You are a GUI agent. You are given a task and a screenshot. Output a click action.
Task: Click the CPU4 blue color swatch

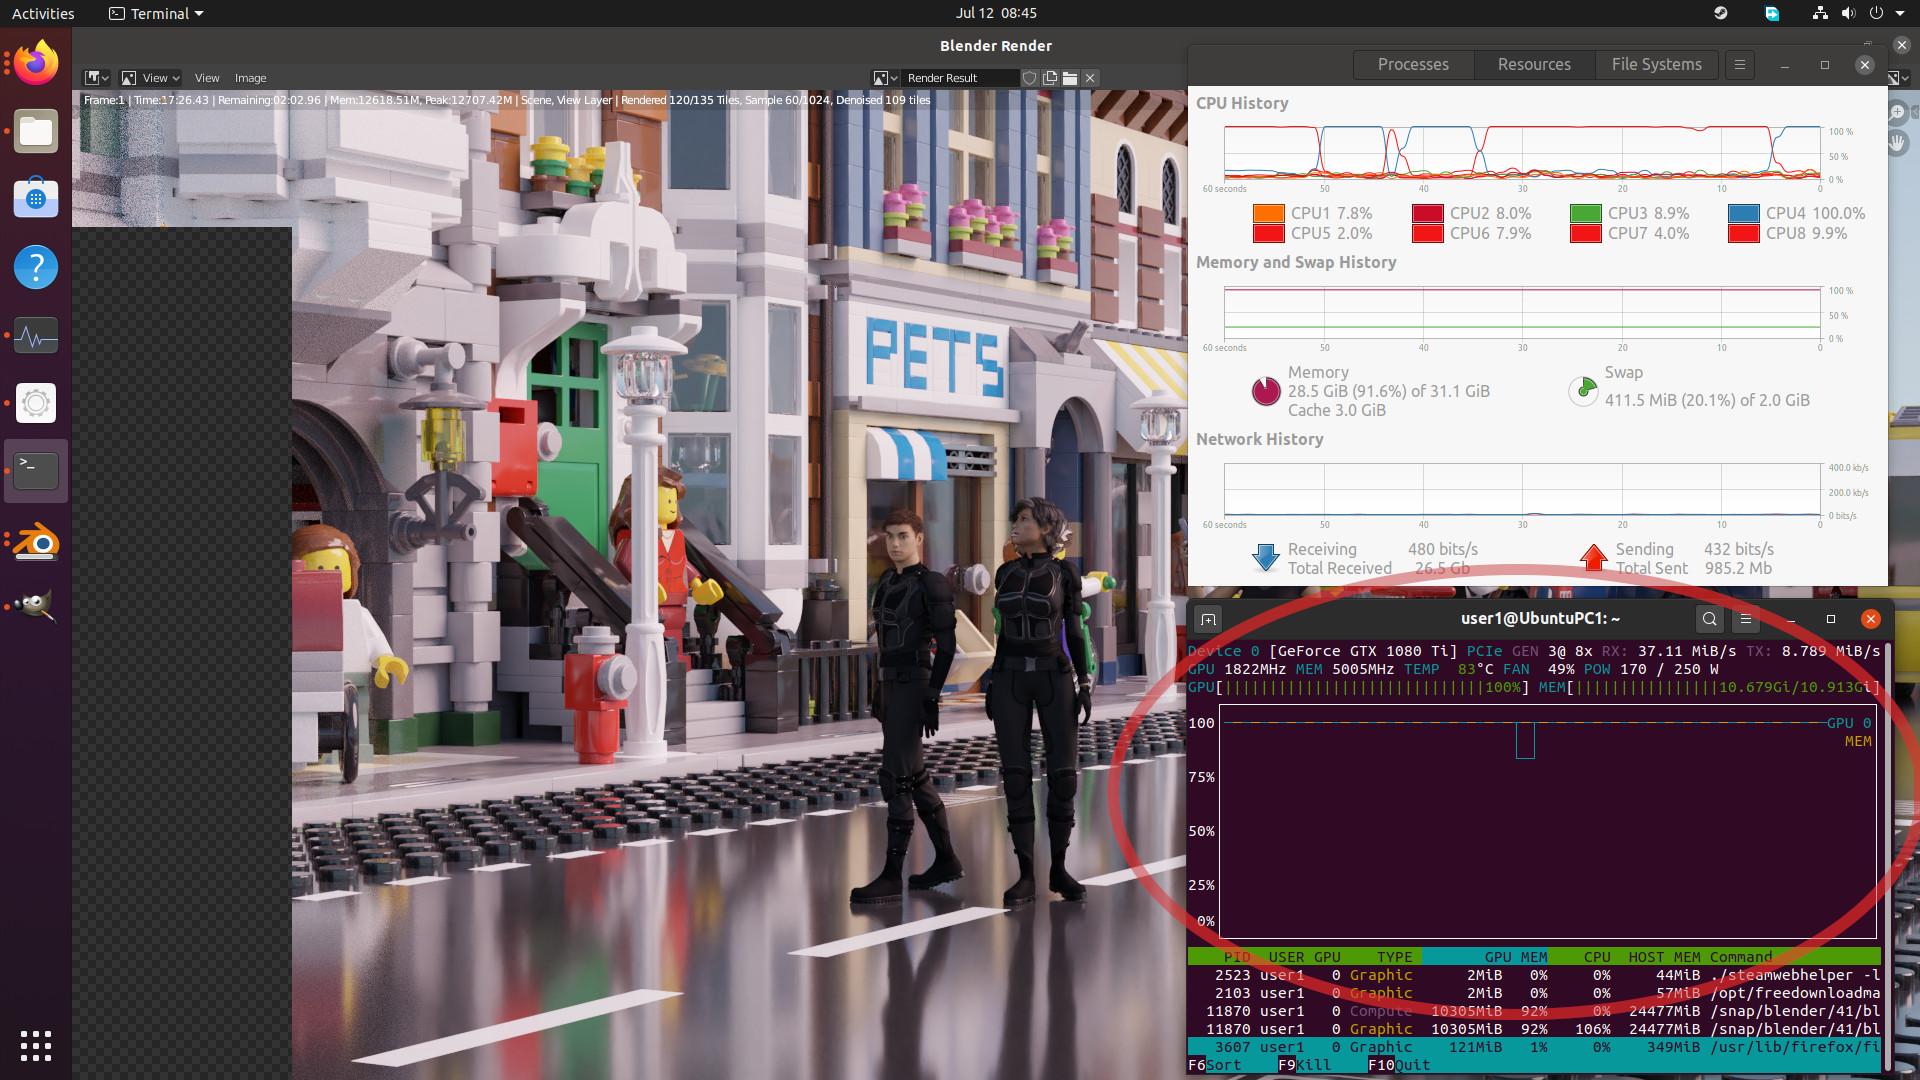(1743, 213)
